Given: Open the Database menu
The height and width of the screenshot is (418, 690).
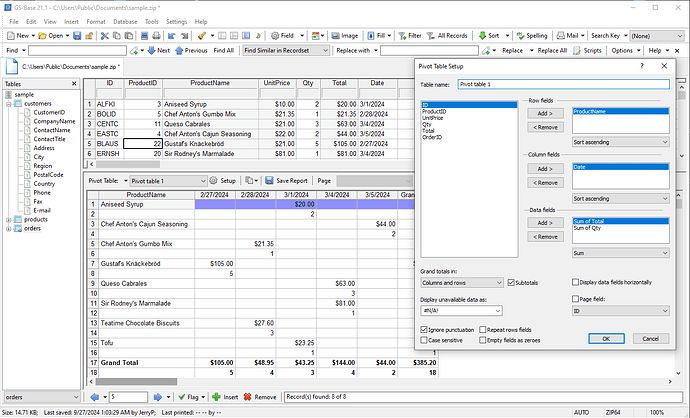Looking at the screenshot, I should click(125, 22).
